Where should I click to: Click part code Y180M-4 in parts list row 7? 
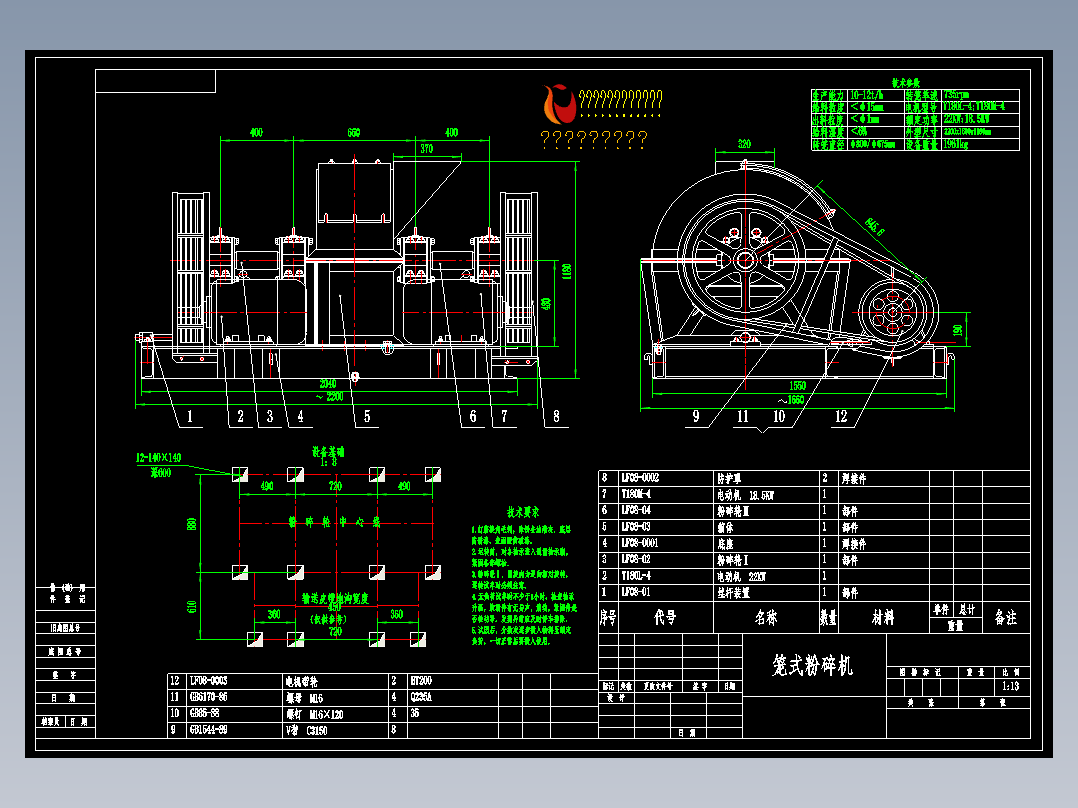[x=636, y=494]
